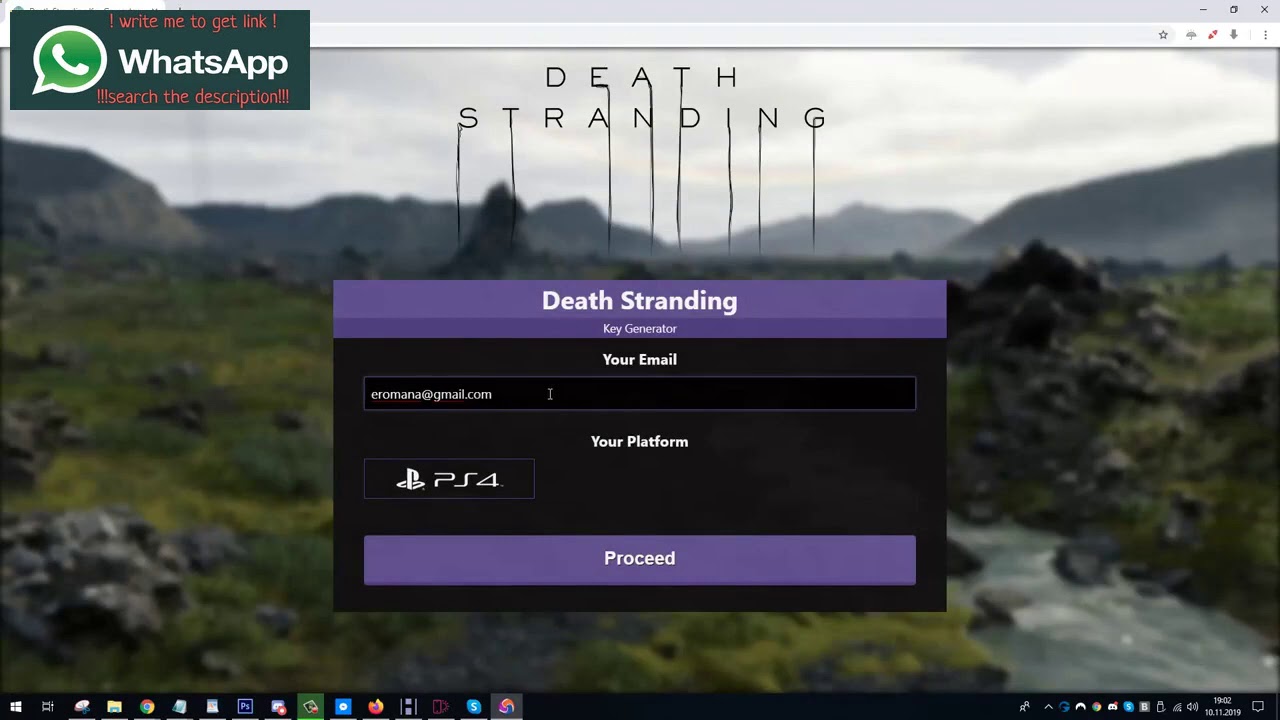Open Photoshop from the taskbar
The height and width of the screenshot is (720, 1280).
[245, 707]
